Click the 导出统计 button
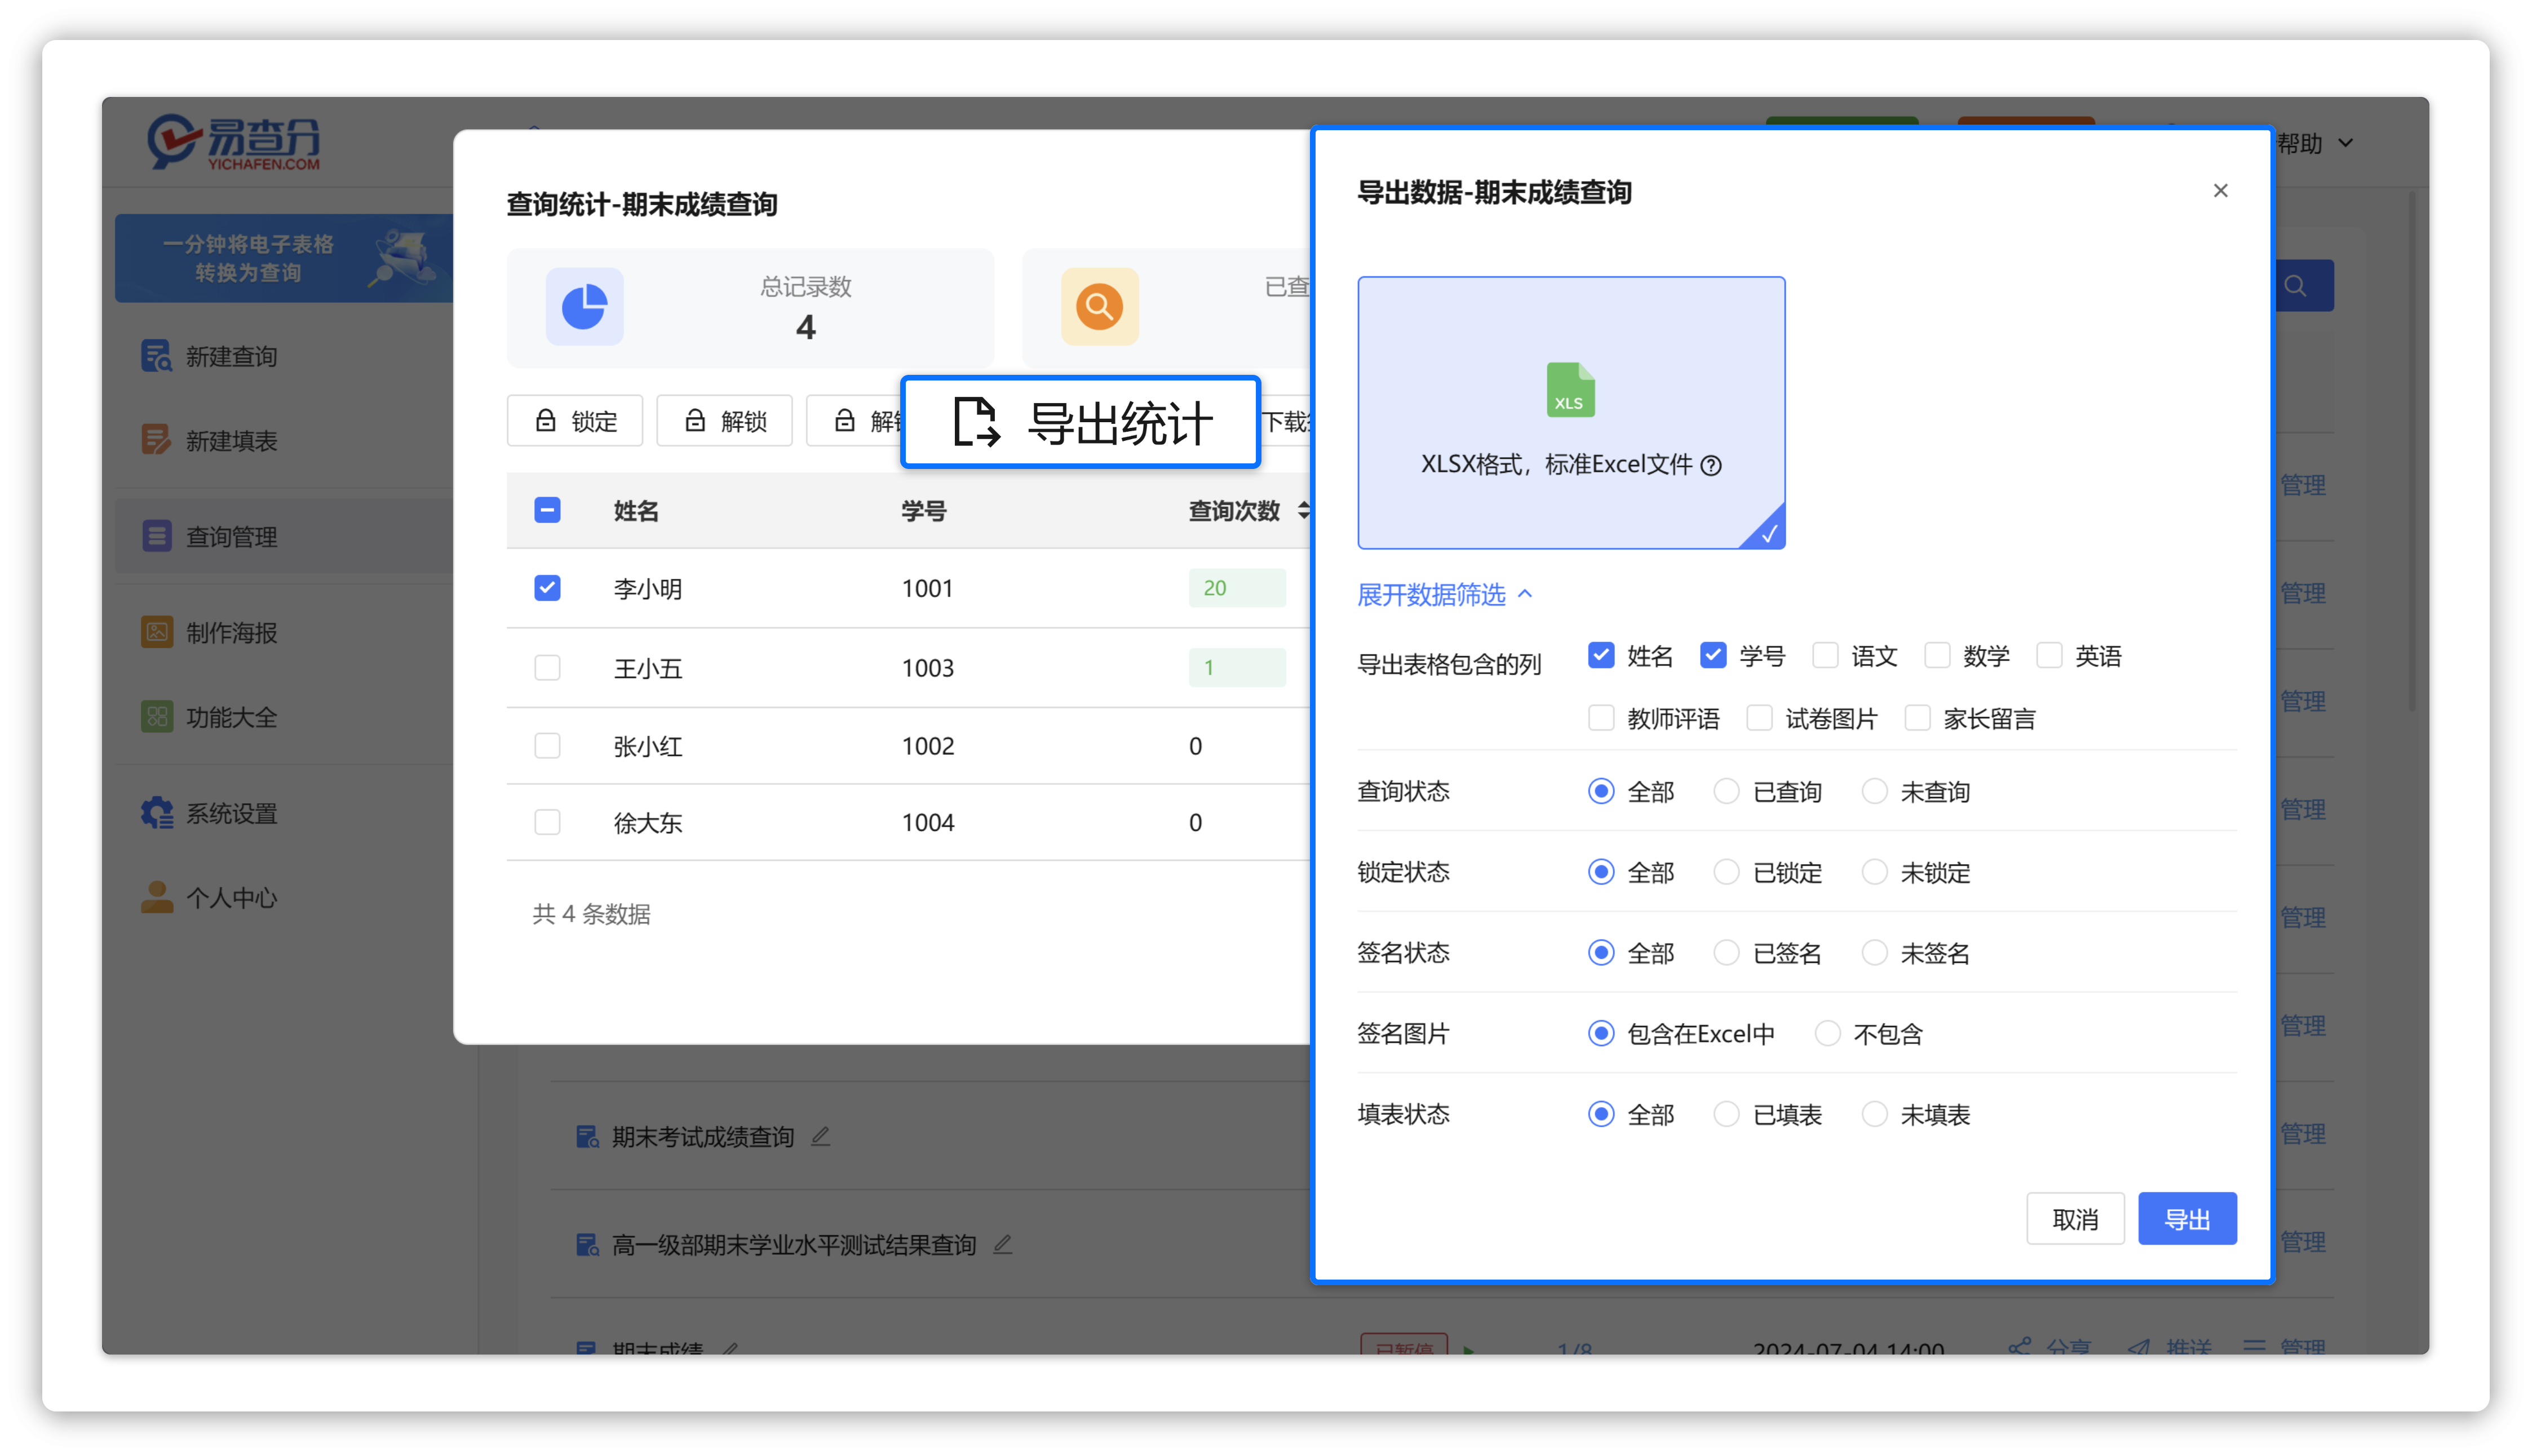Viewport: 2532px width, 1456px height. tap(1080, 422)
